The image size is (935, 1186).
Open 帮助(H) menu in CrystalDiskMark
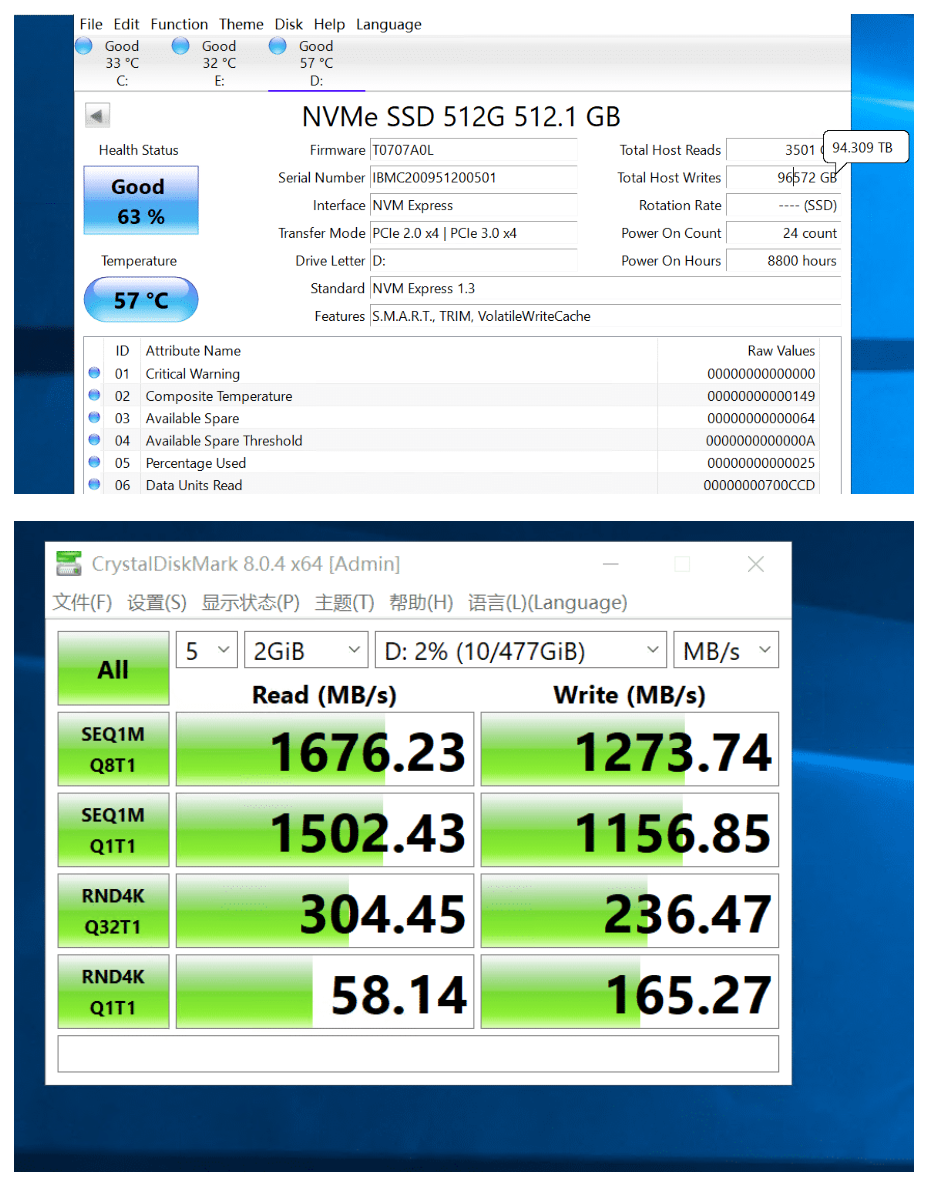421,602
